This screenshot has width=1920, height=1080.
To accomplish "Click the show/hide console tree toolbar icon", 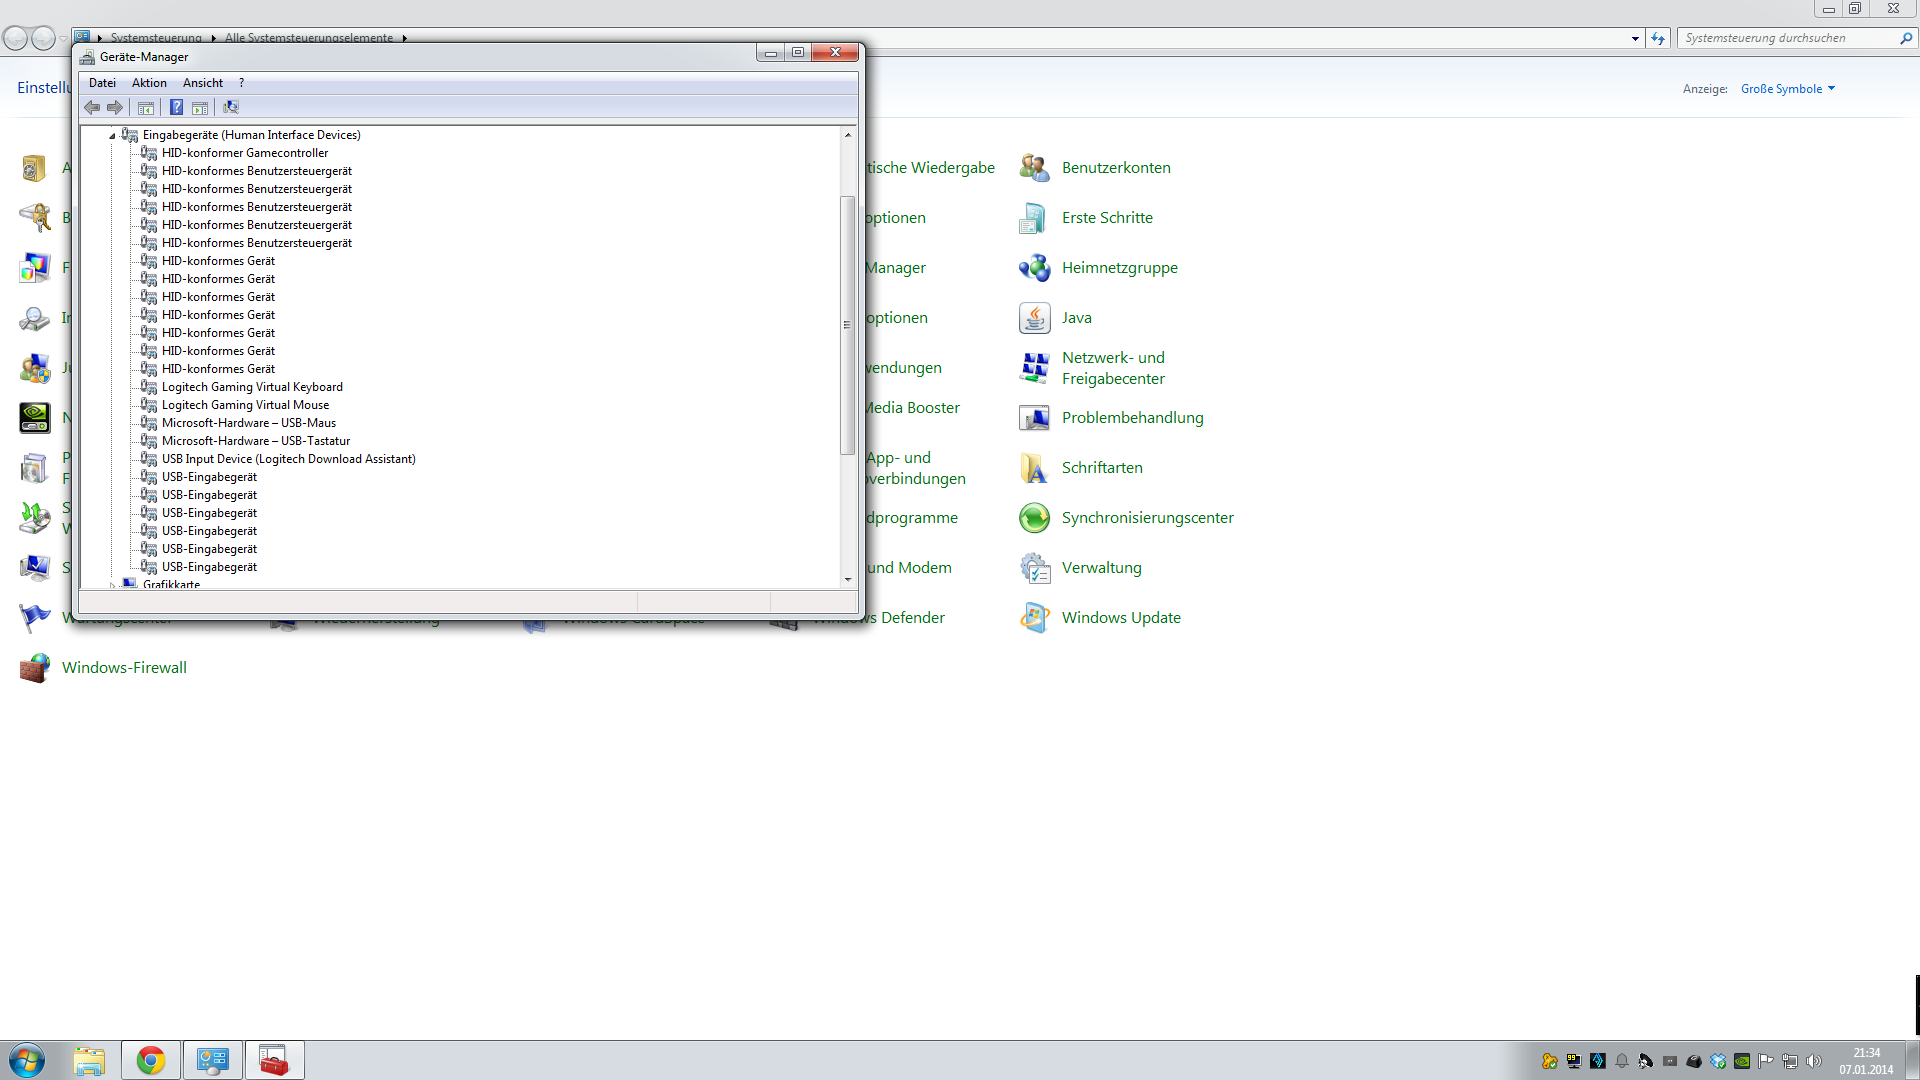I will coord(146,107).
